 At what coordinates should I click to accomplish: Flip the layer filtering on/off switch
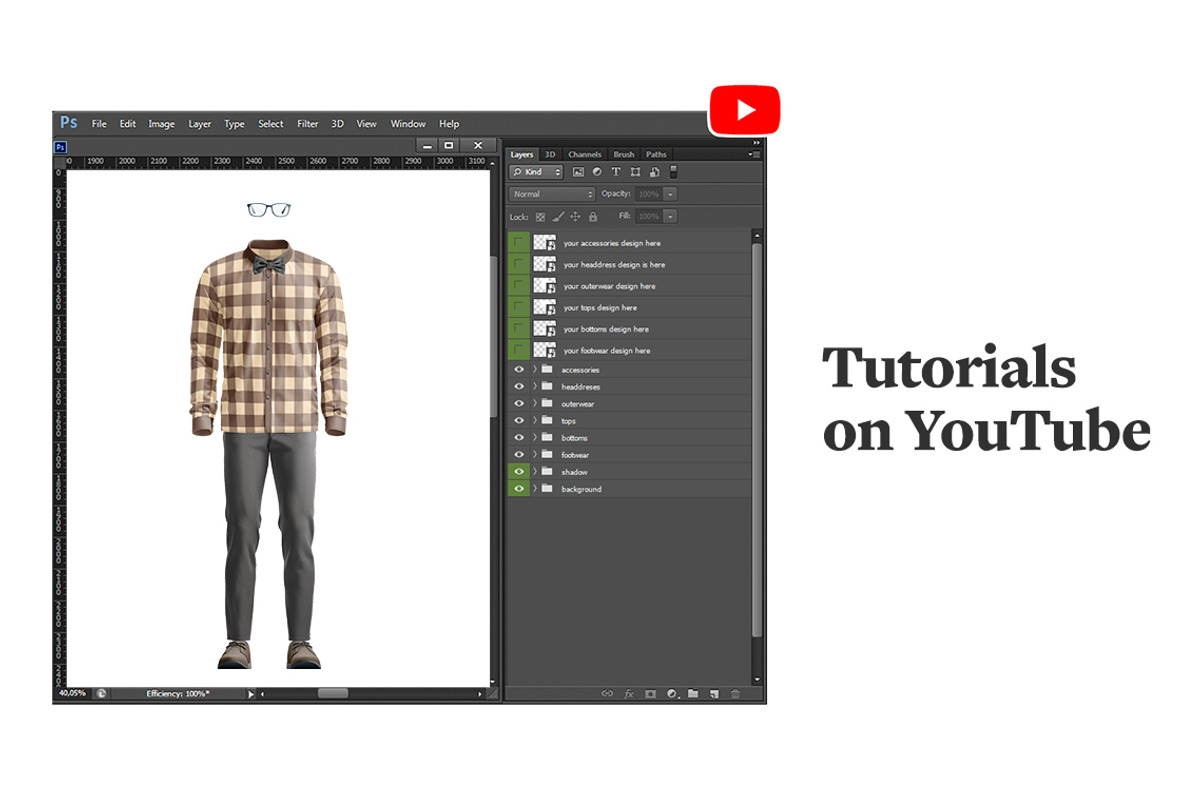673,172
